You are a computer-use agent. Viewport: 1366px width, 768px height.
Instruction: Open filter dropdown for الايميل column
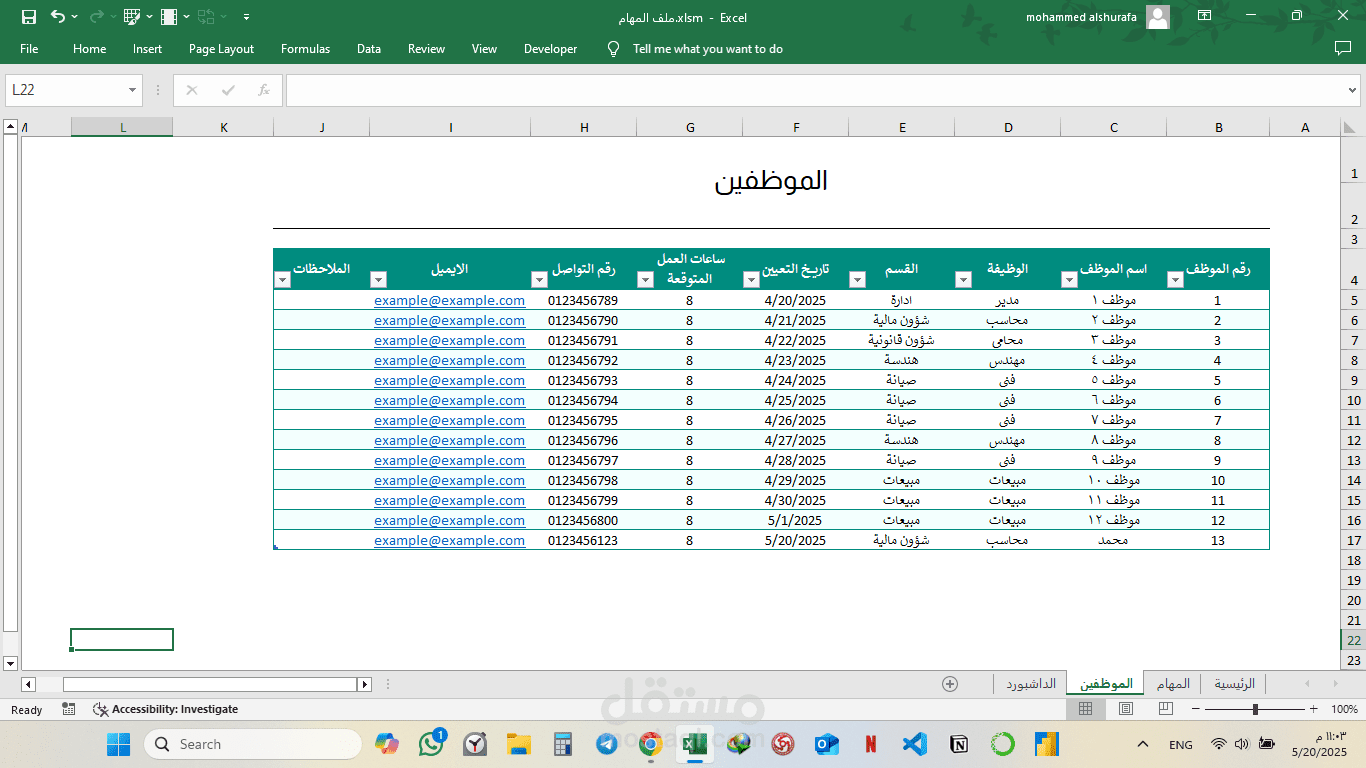coord(378,280)
